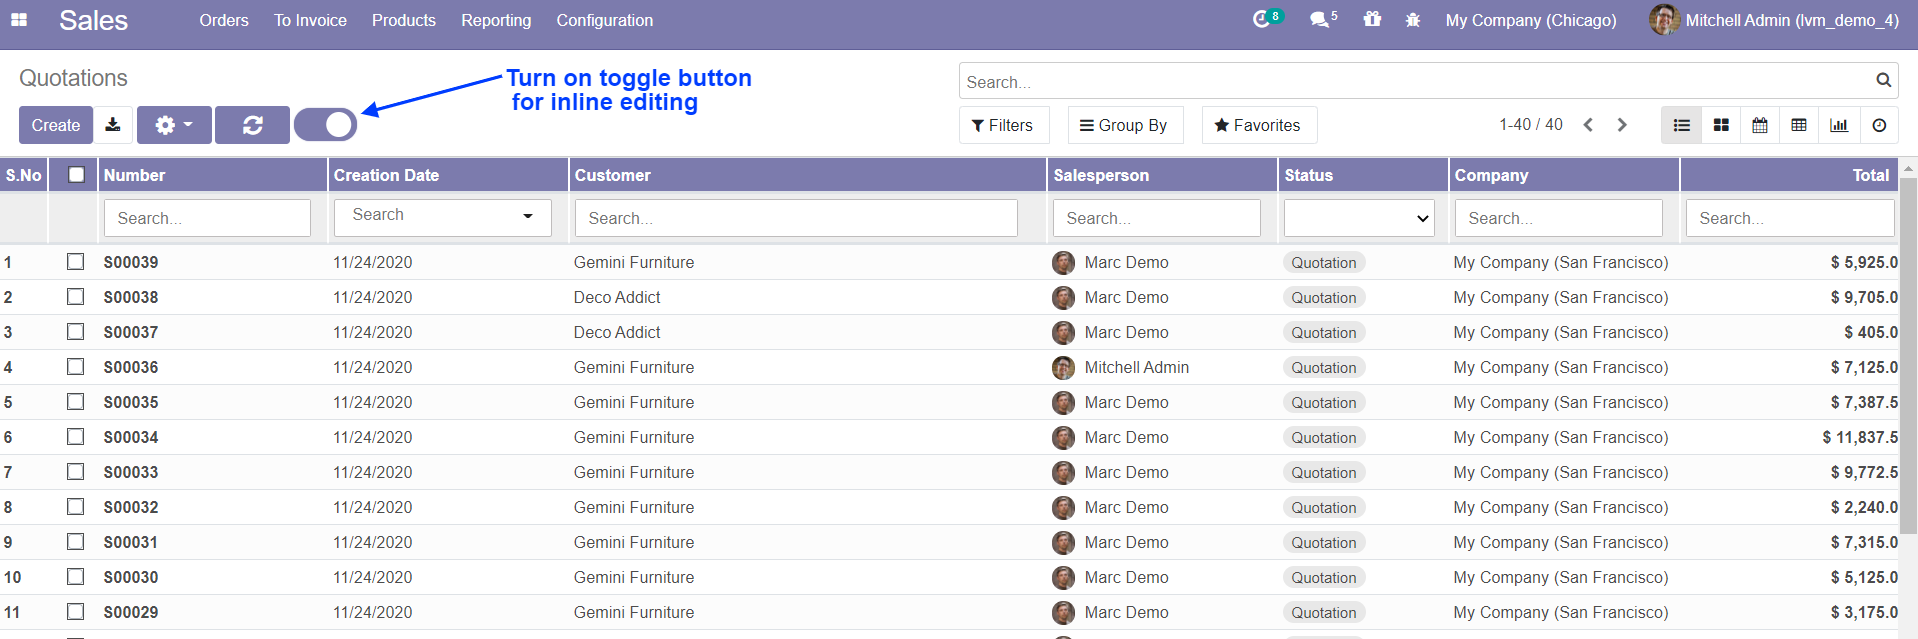This screenshot has height=639, width=1918.
Task: Open the Reporting menu
Action: coord(496,20)
